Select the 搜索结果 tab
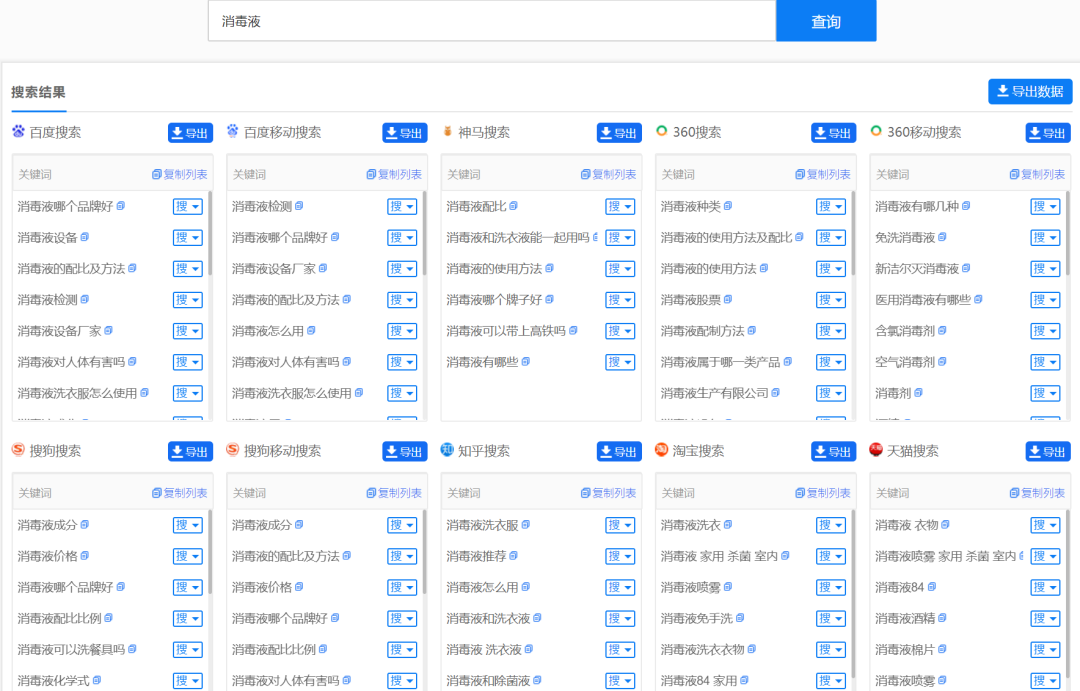The width and height of the screenshot is (1080, 691). point(39,92)
